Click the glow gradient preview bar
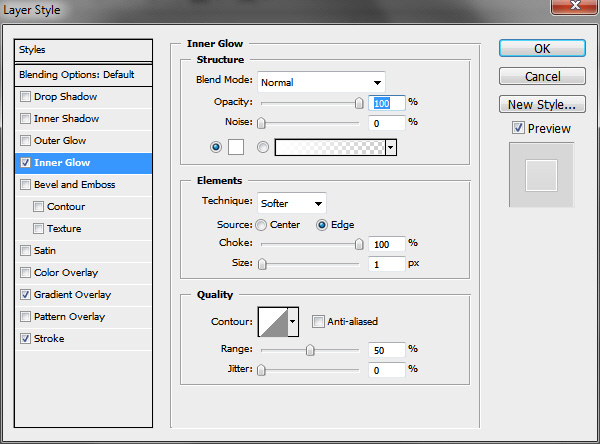This screenshot has width=600, height=444. pos(330,147)
